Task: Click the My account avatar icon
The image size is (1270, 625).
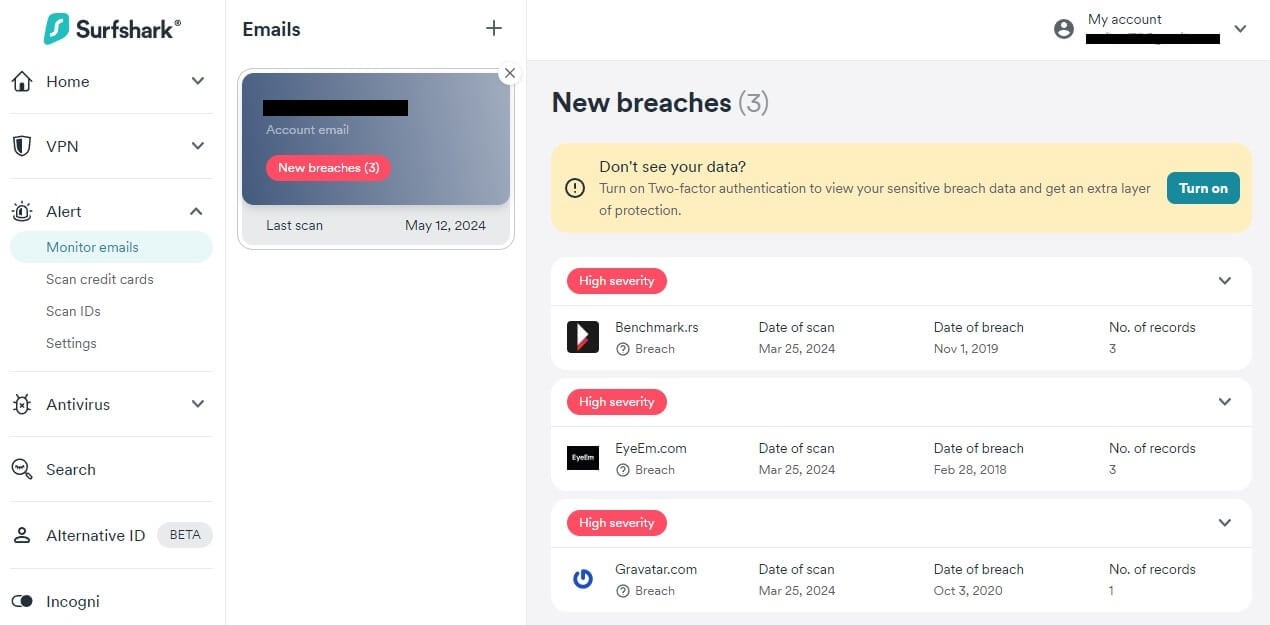Action: pyautogui.click(x=1064, y=29)
